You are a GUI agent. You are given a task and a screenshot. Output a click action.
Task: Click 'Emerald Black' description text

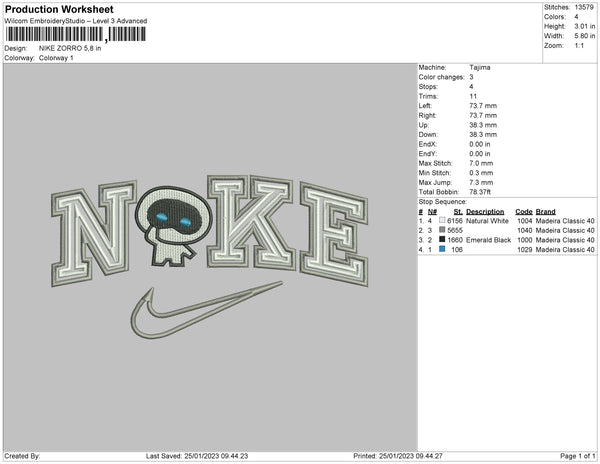[x=488, y=240]
